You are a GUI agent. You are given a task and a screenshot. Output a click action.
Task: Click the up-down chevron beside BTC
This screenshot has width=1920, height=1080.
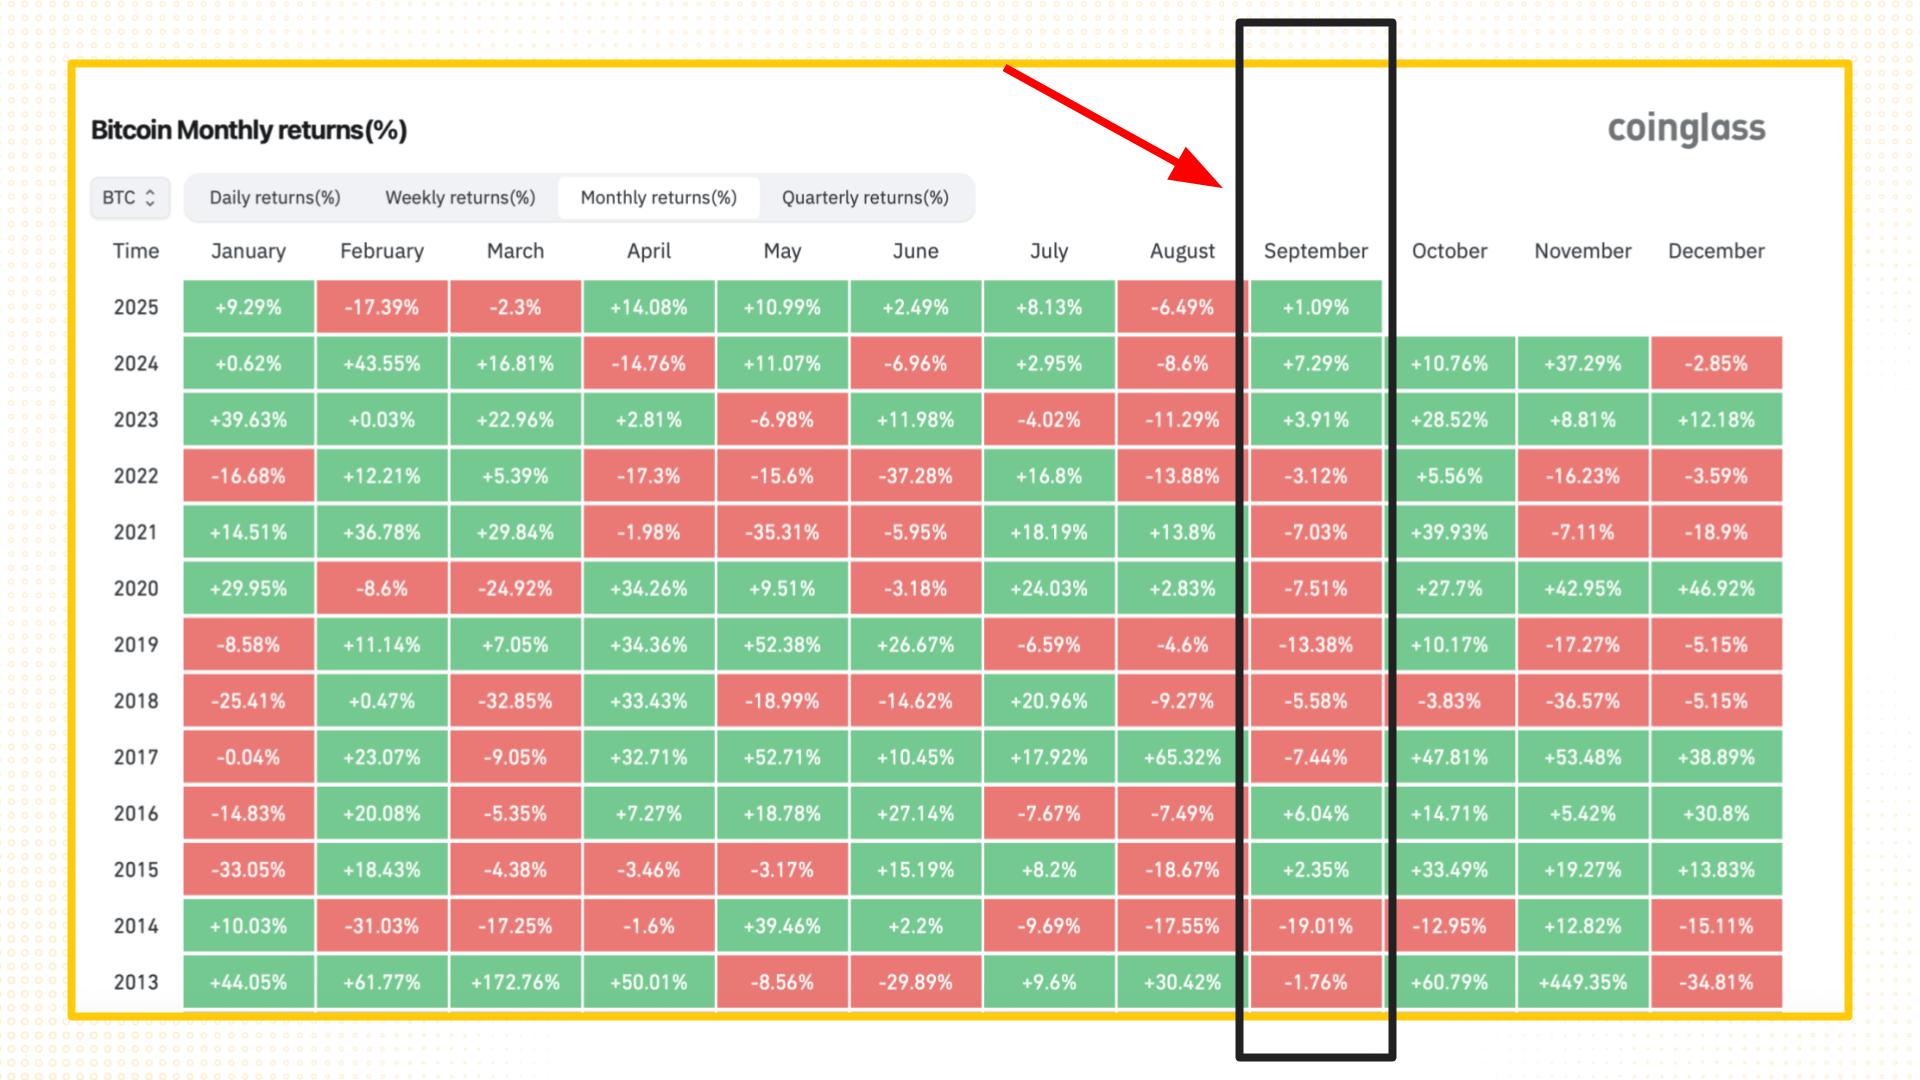pyautogui.click(x=151, y=198)
